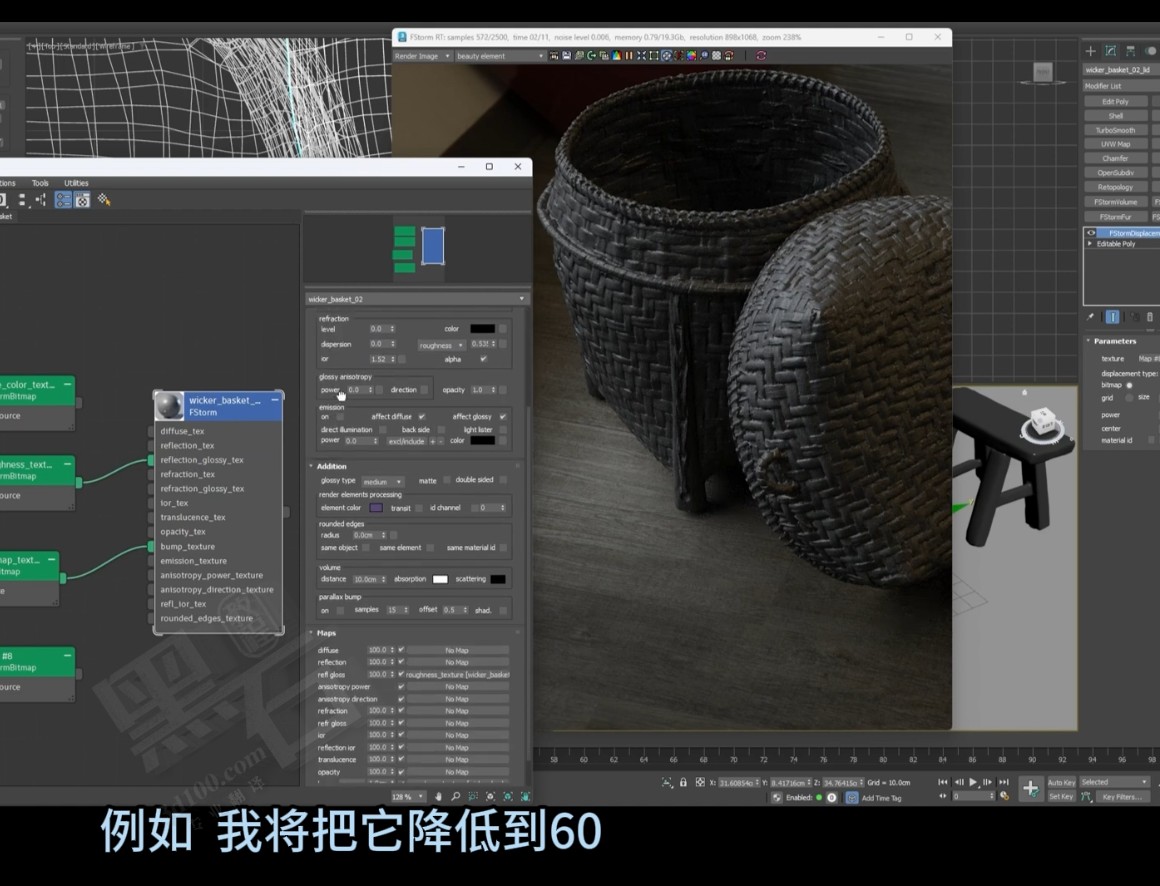Toggle the affect glossy checkbox
This screenshot has height=886, width=1160.
coord(503,416)
